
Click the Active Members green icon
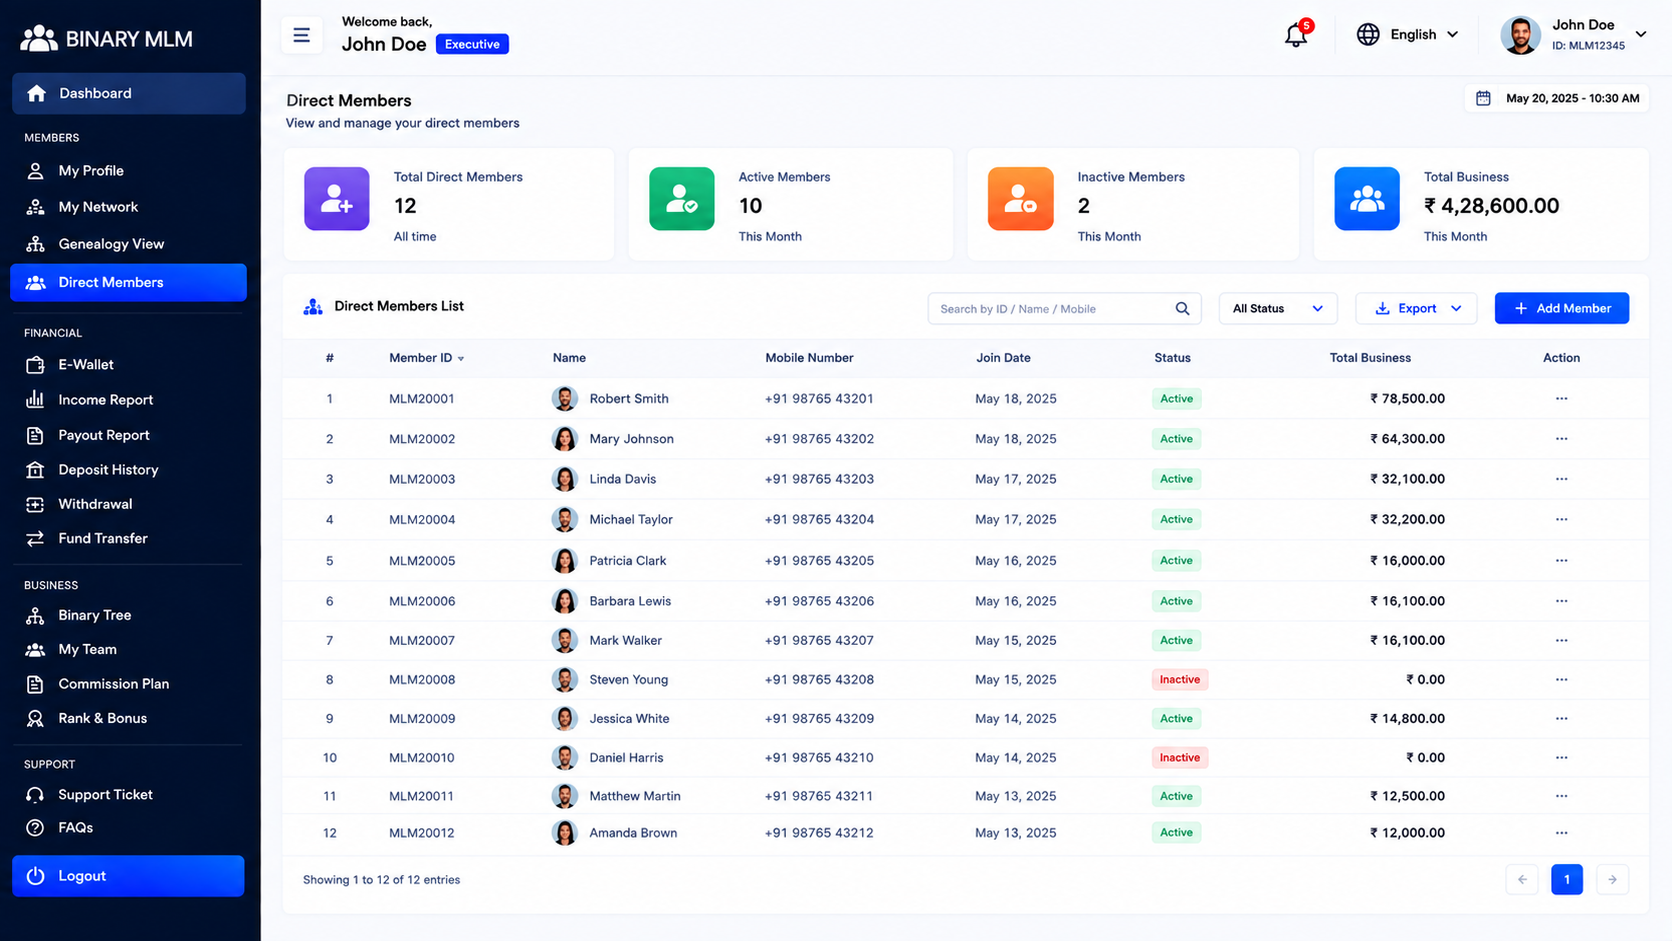tap(681, 199)
